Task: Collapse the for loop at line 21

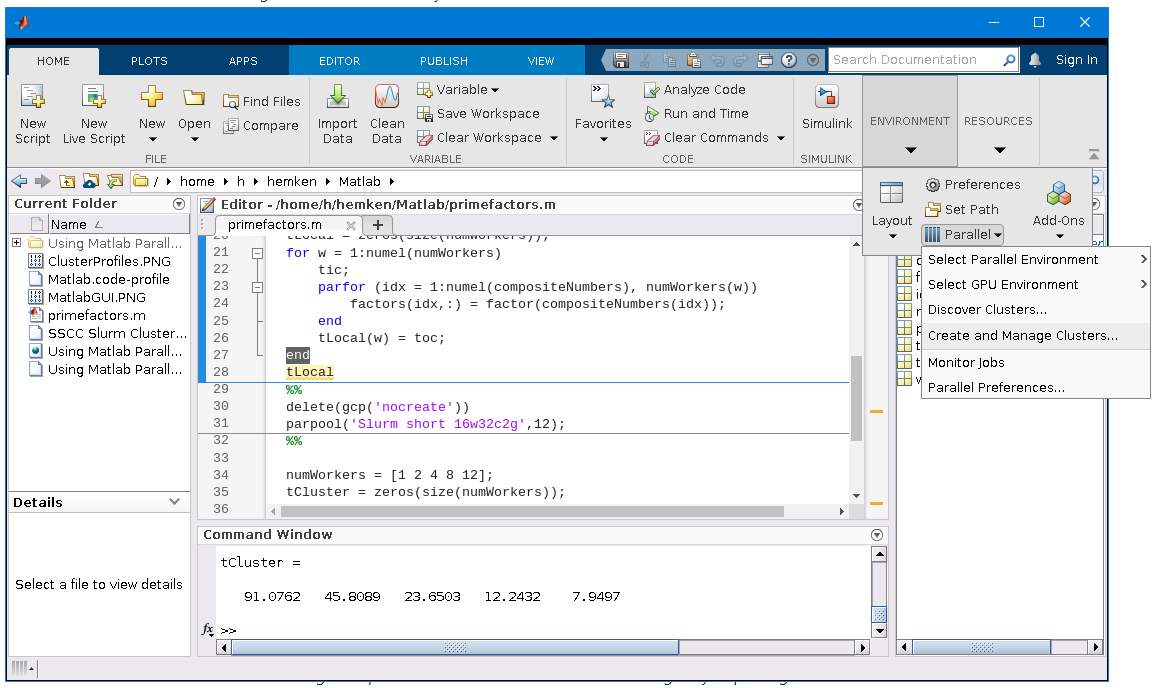Action: click(x=257, y=253)
